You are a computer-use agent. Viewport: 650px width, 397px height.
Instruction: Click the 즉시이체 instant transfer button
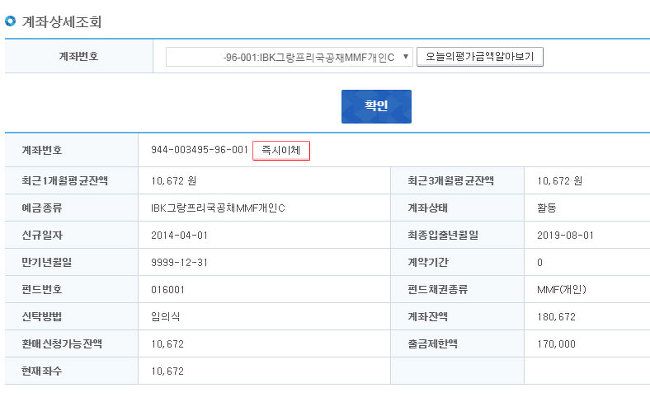click(x=281, y=150)
